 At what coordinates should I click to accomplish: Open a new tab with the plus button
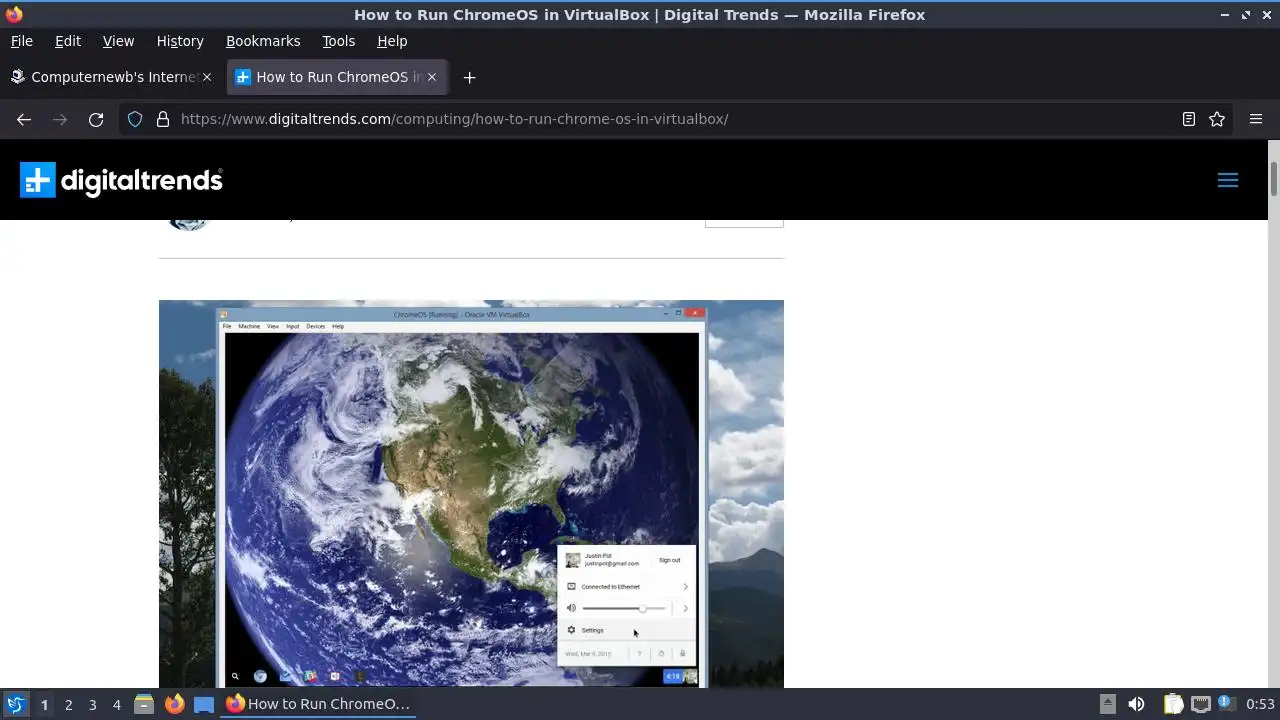point(469,77)
